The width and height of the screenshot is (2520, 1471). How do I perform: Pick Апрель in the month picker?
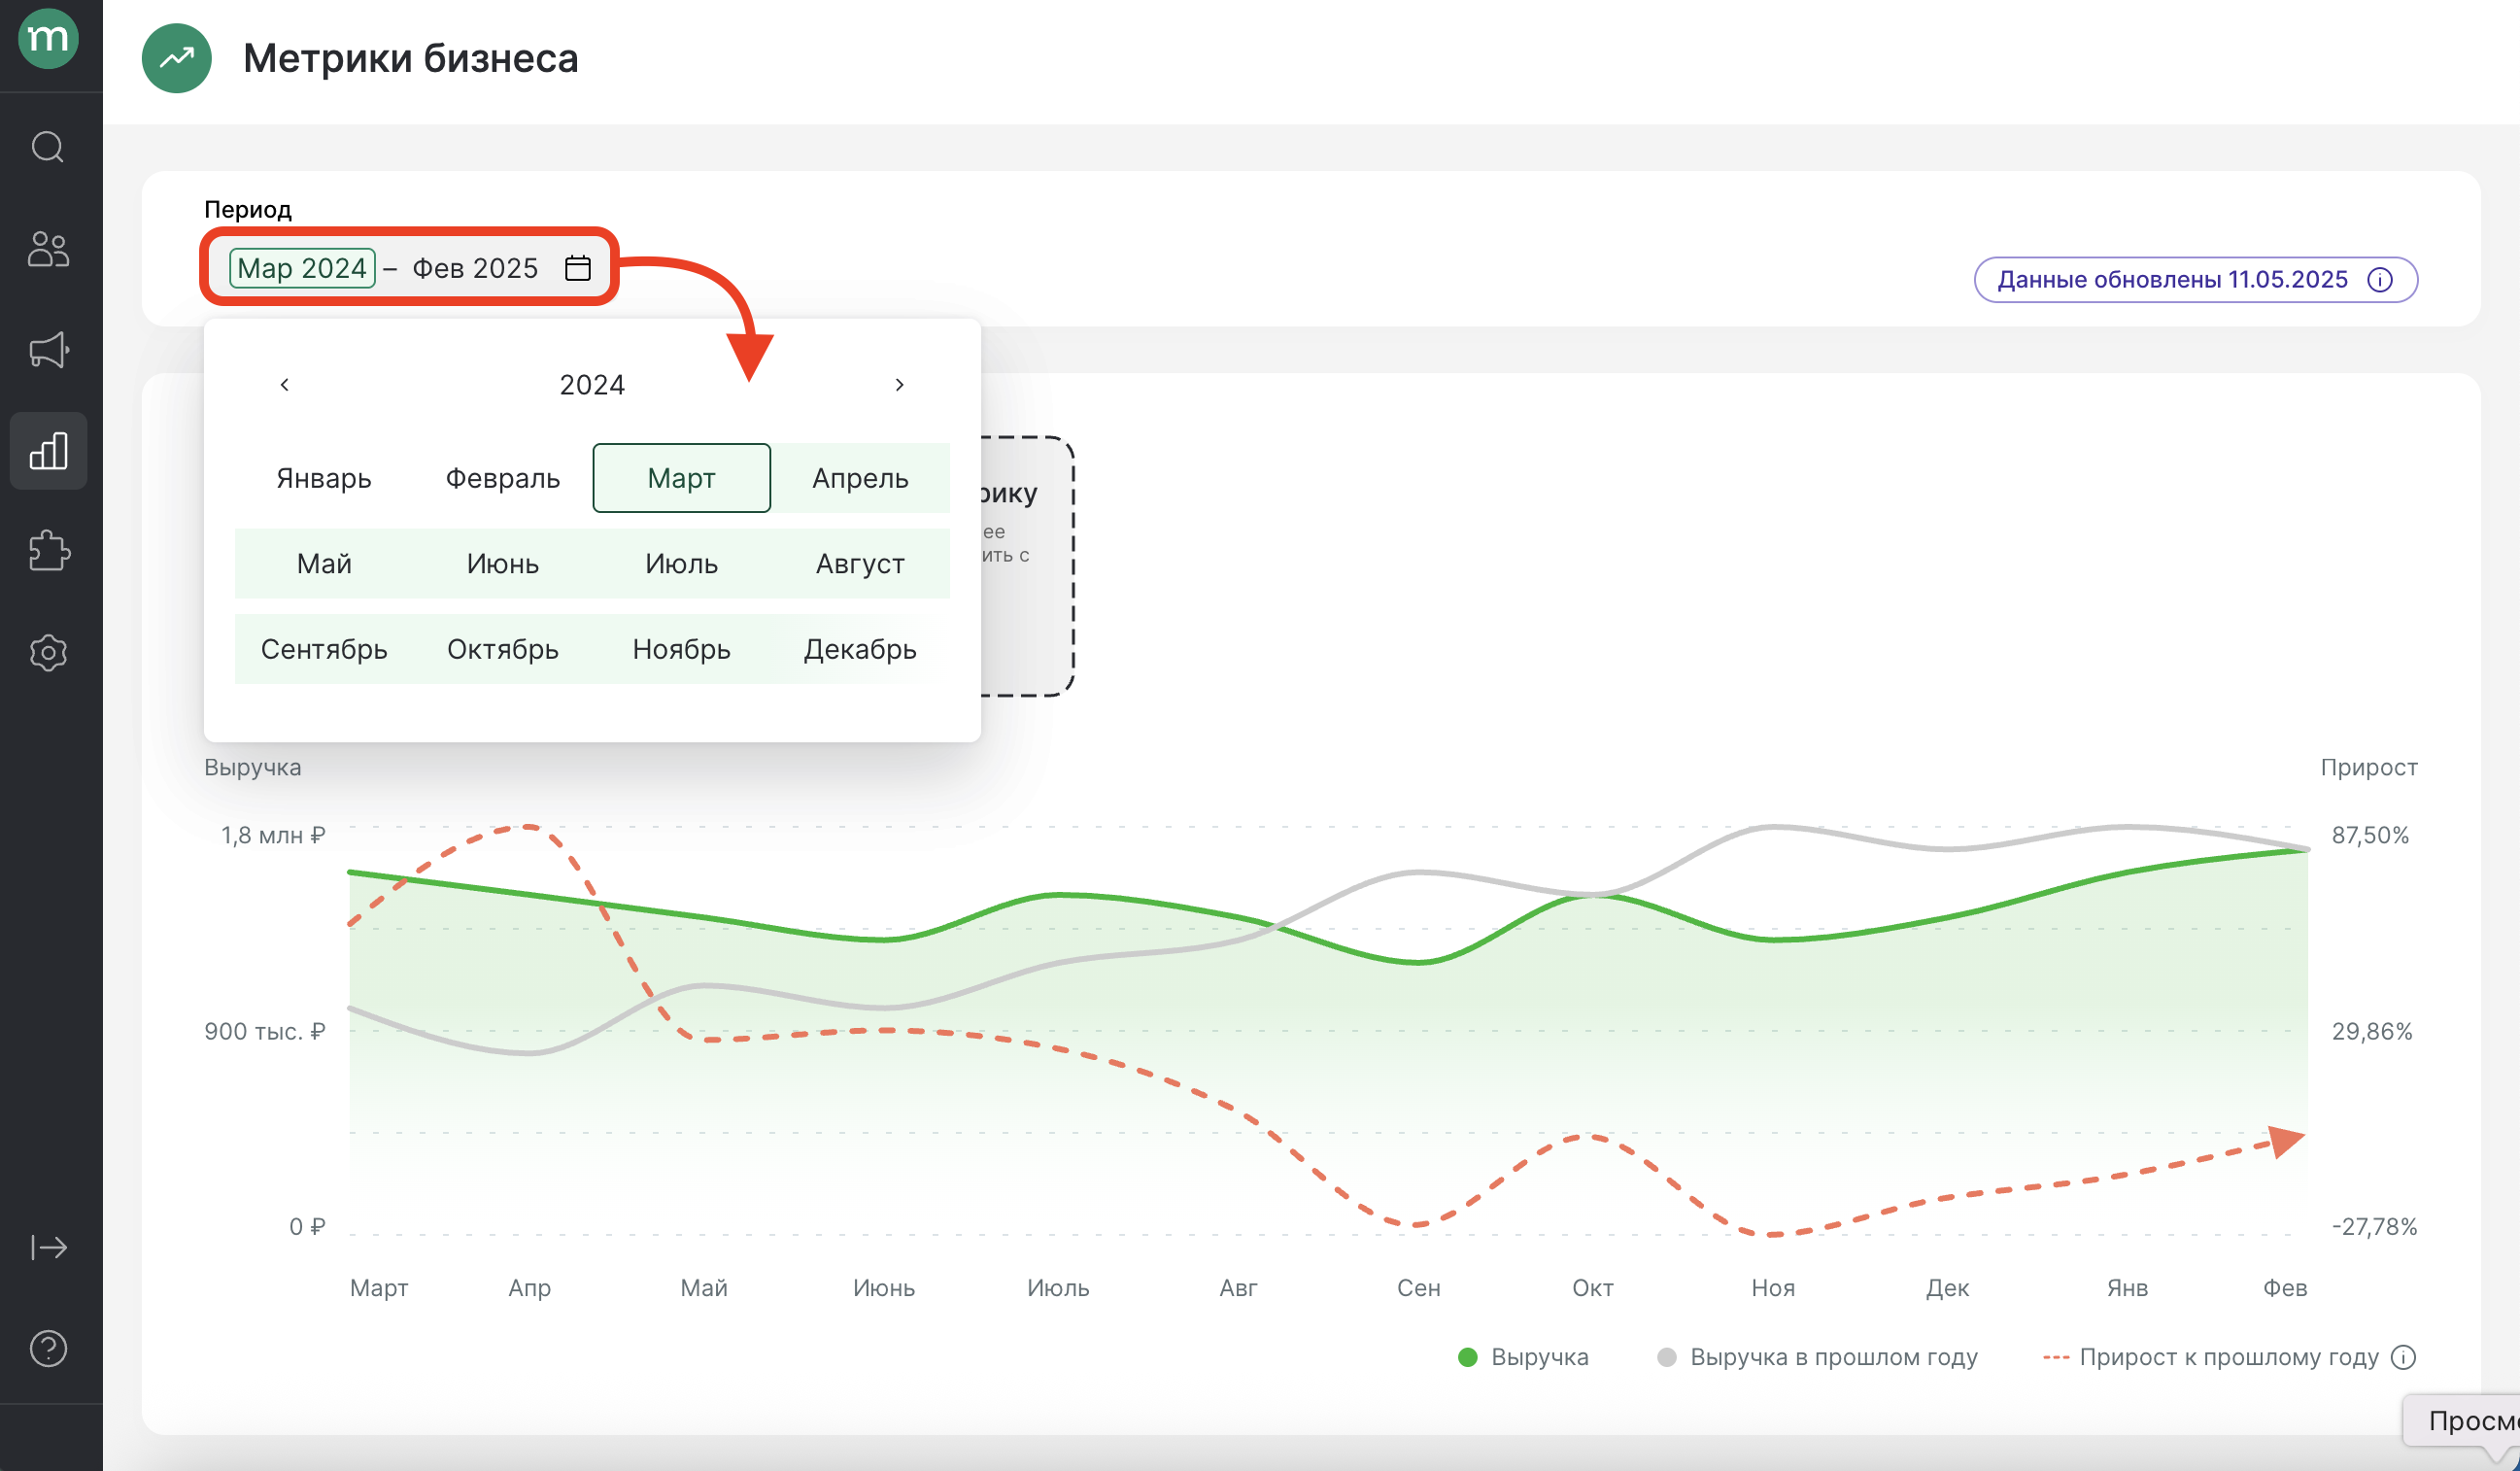click(860, 478)
